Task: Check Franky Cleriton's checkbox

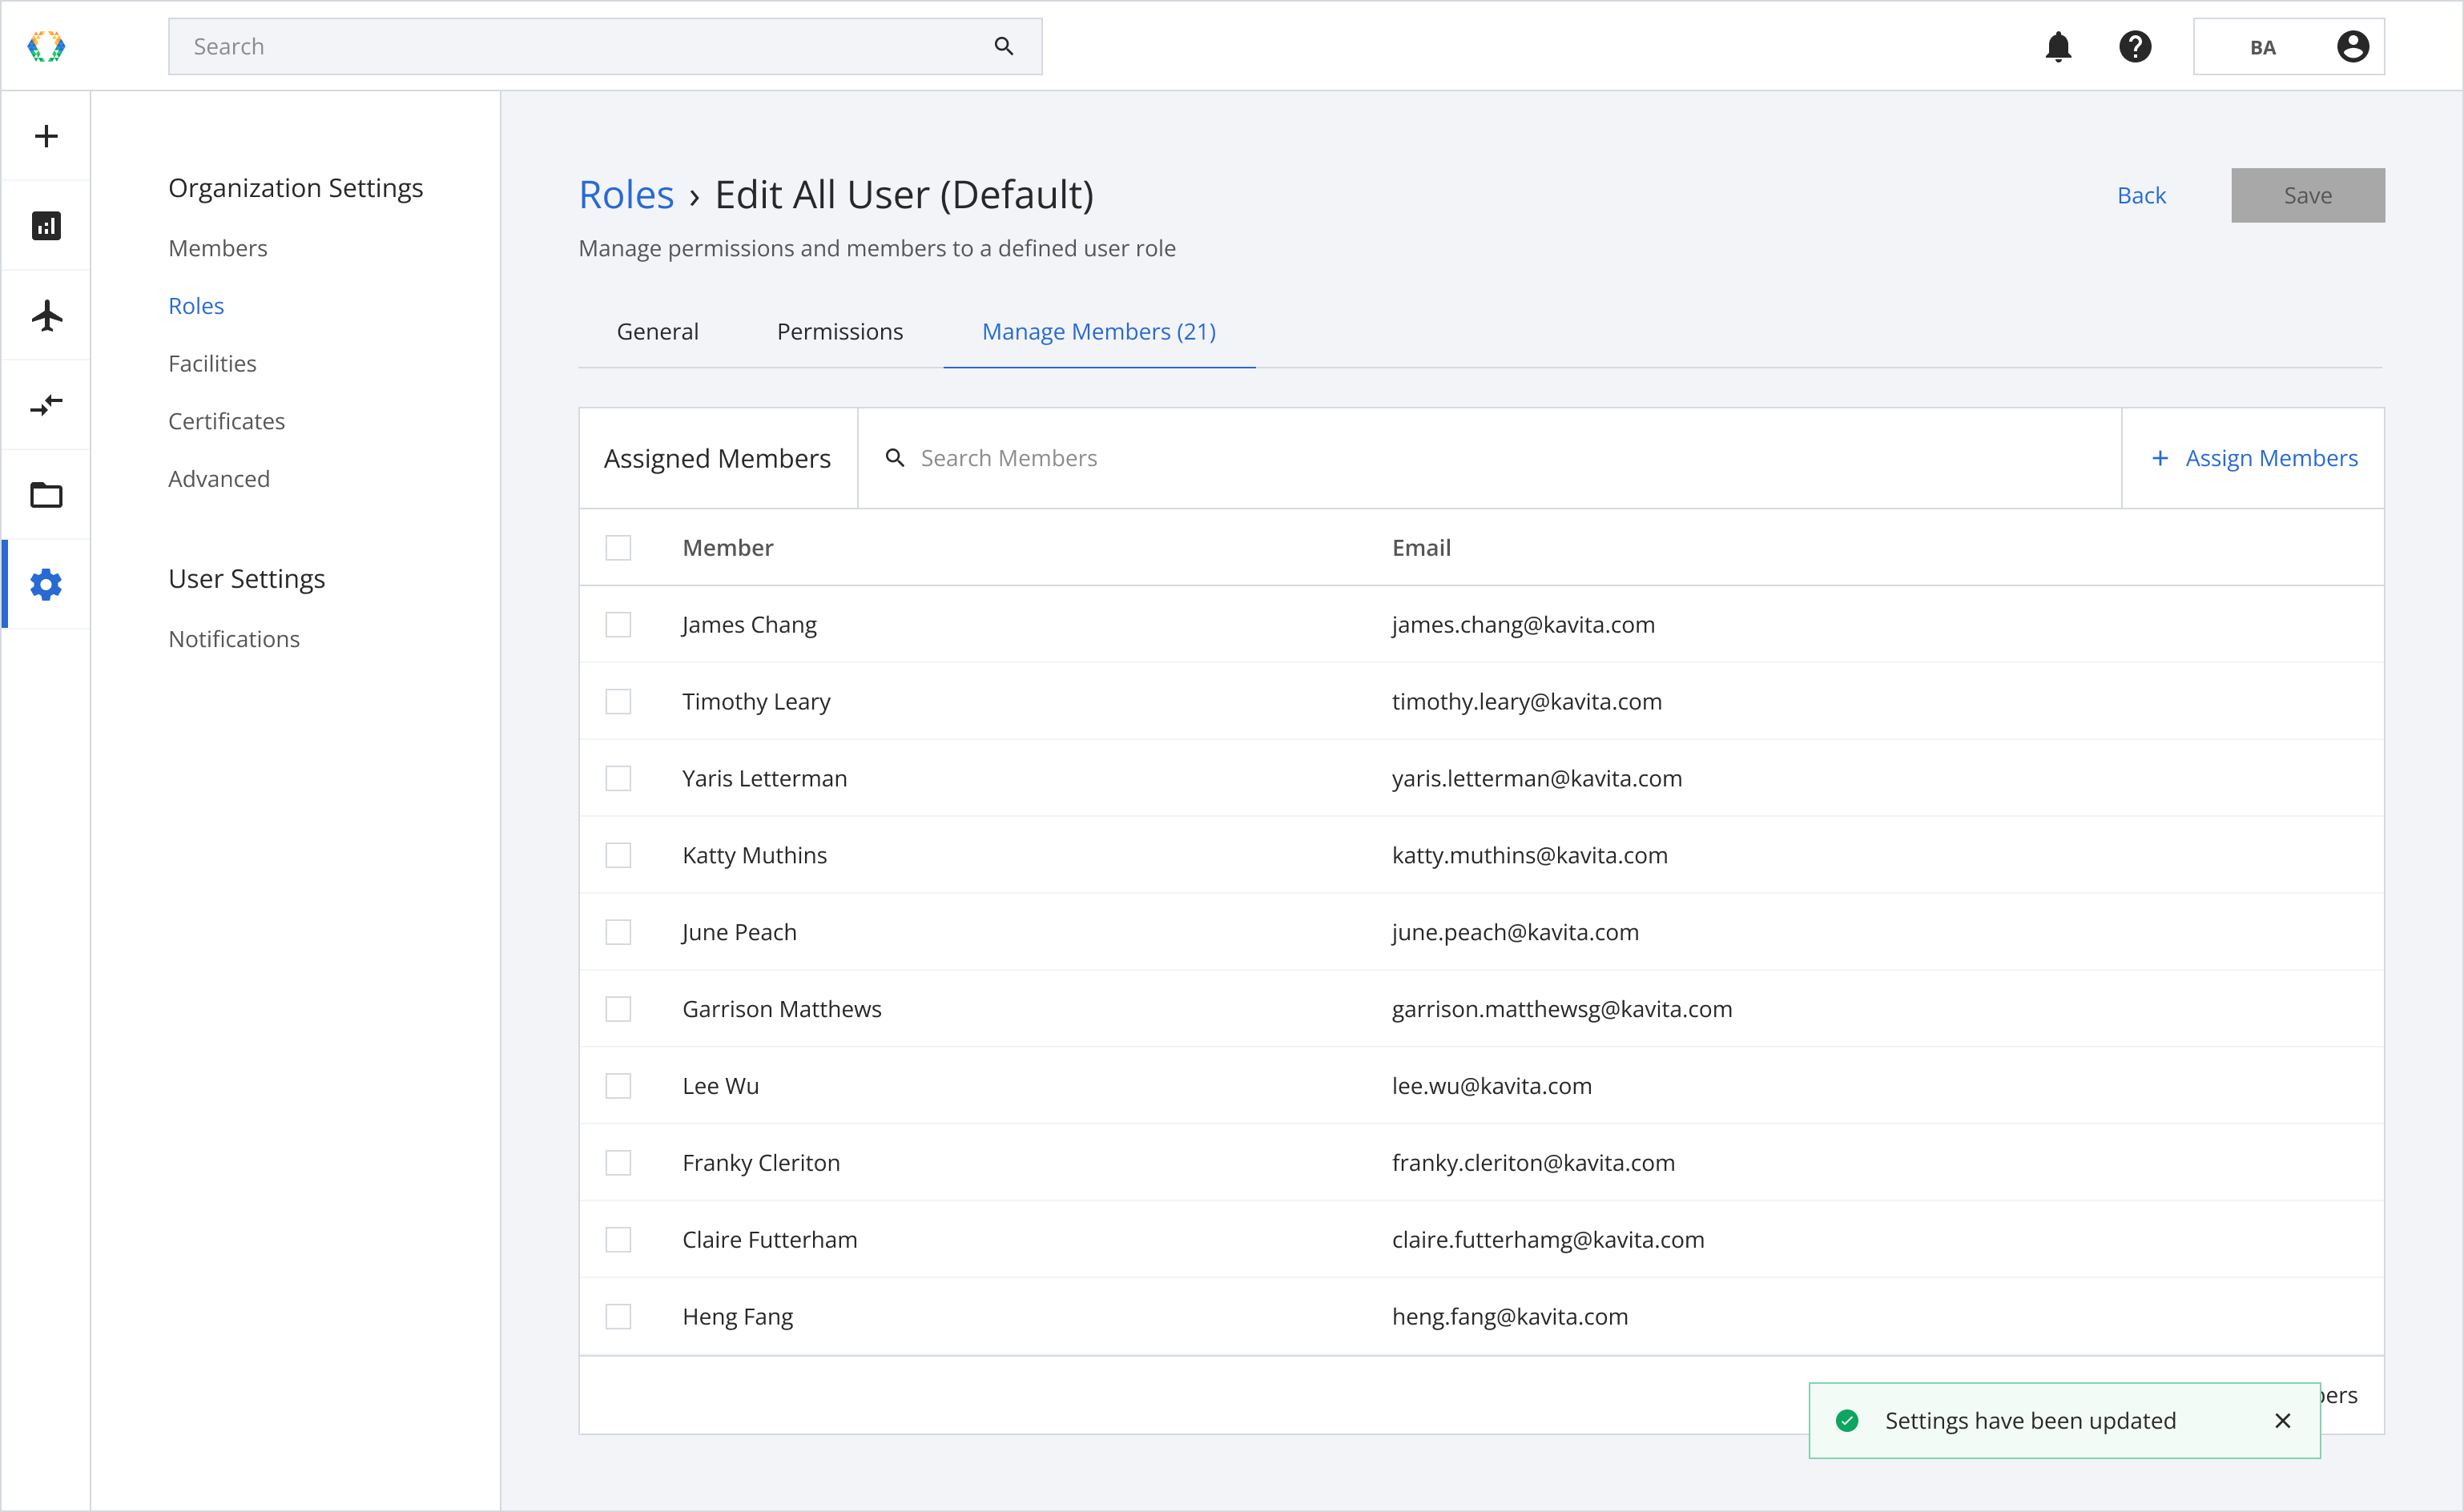Action: click(x=618, y=1164)
